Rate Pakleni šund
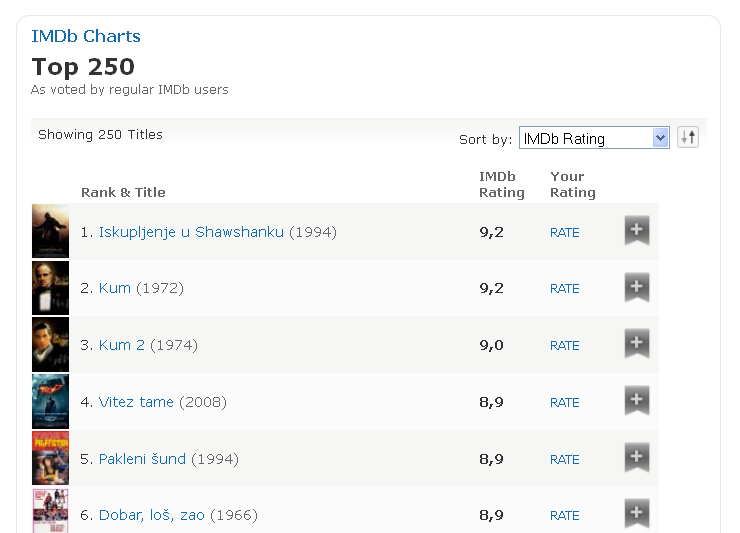The height and width of the screenshot is (533, 740). point(564,460)
